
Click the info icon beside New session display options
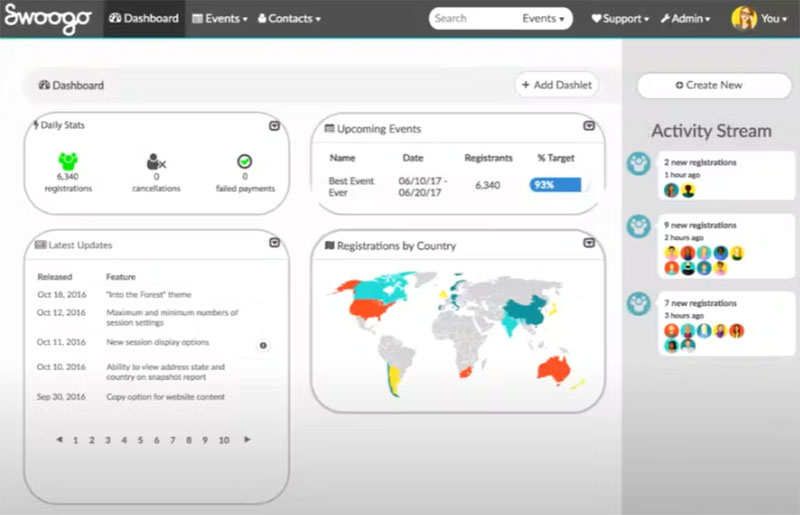click(263, 346)
